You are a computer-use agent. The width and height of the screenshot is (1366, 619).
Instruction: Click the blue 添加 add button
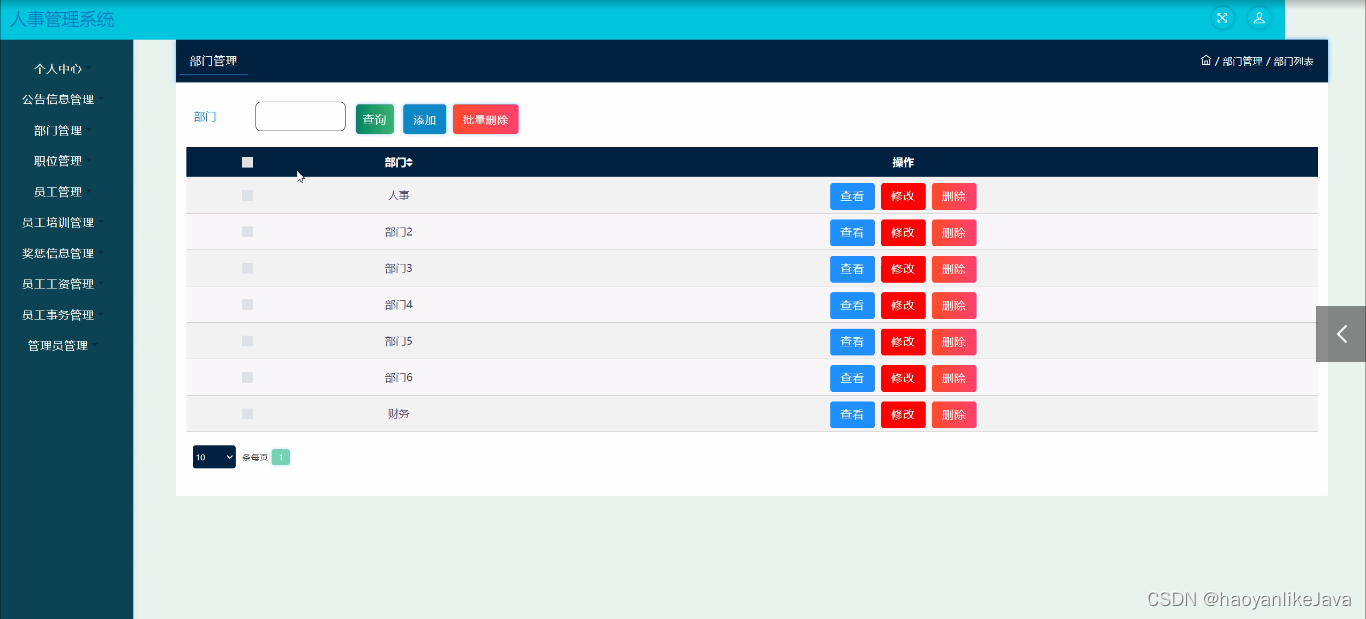click(425, 119)
